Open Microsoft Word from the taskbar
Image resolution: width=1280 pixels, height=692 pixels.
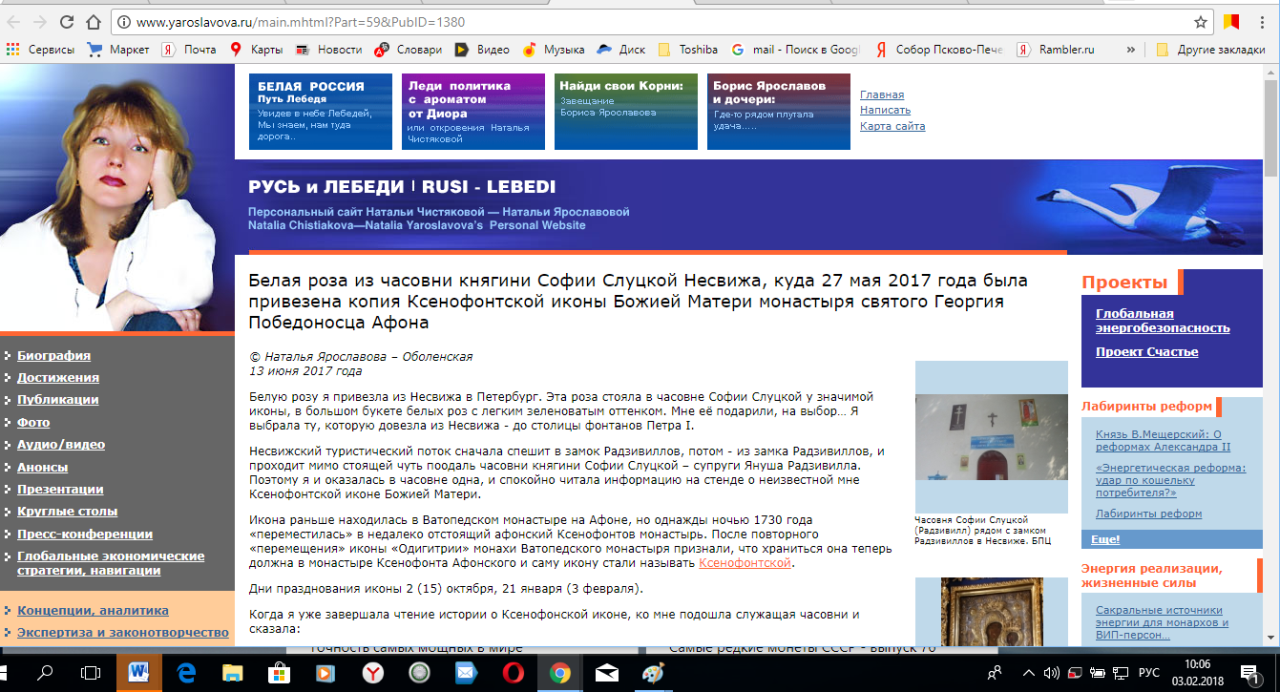[138, 673]
